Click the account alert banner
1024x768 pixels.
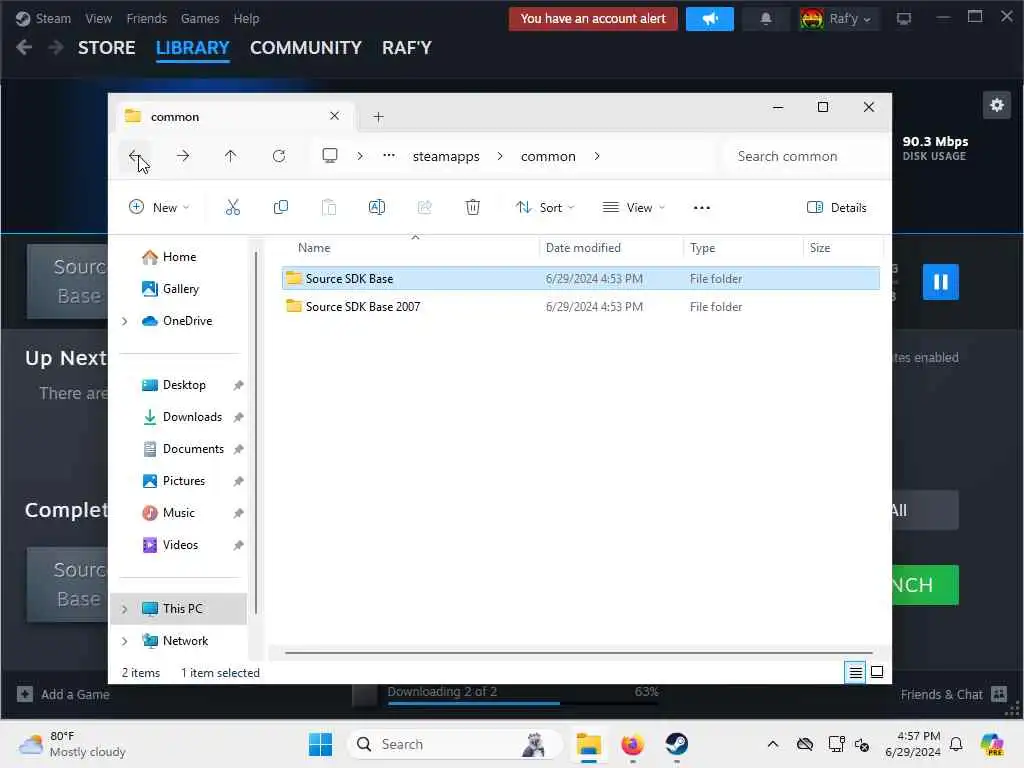click(593, 19)
